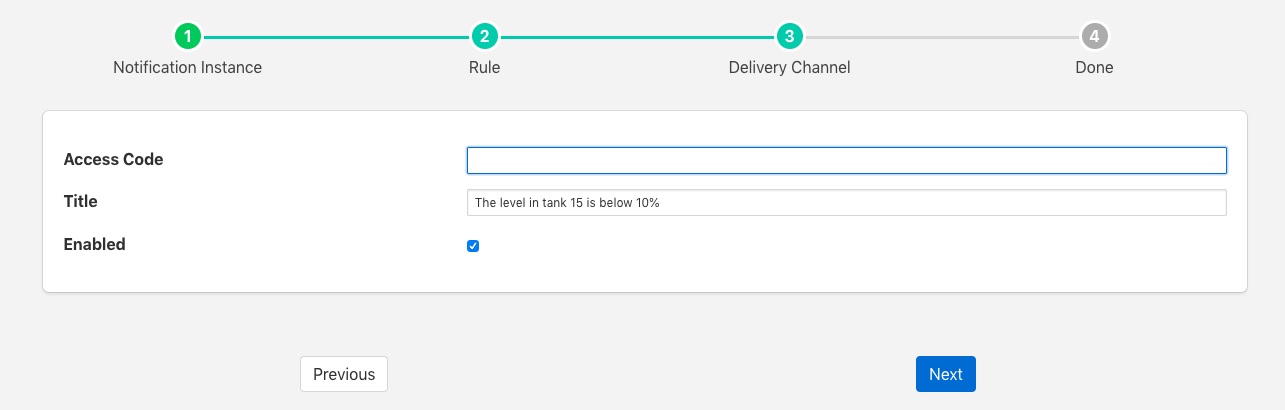This screenshot has width=1285, height=410.
Task: Click the gray step 4 circle
Action: (x=1094, y=37)
